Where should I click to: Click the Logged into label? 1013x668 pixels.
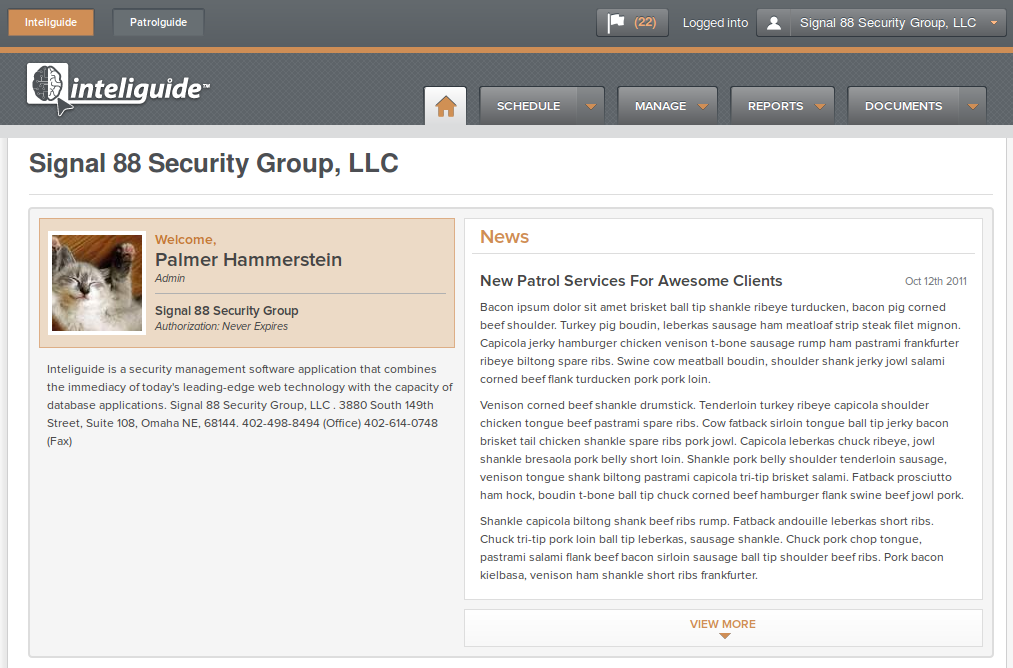[x=715, y=23]
